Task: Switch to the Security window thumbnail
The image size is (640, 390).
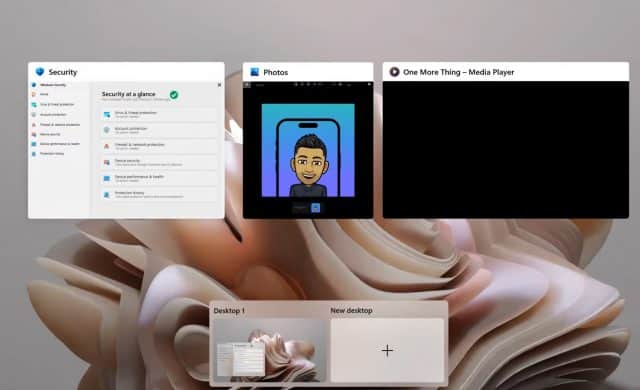Action: tap(126, 140)
